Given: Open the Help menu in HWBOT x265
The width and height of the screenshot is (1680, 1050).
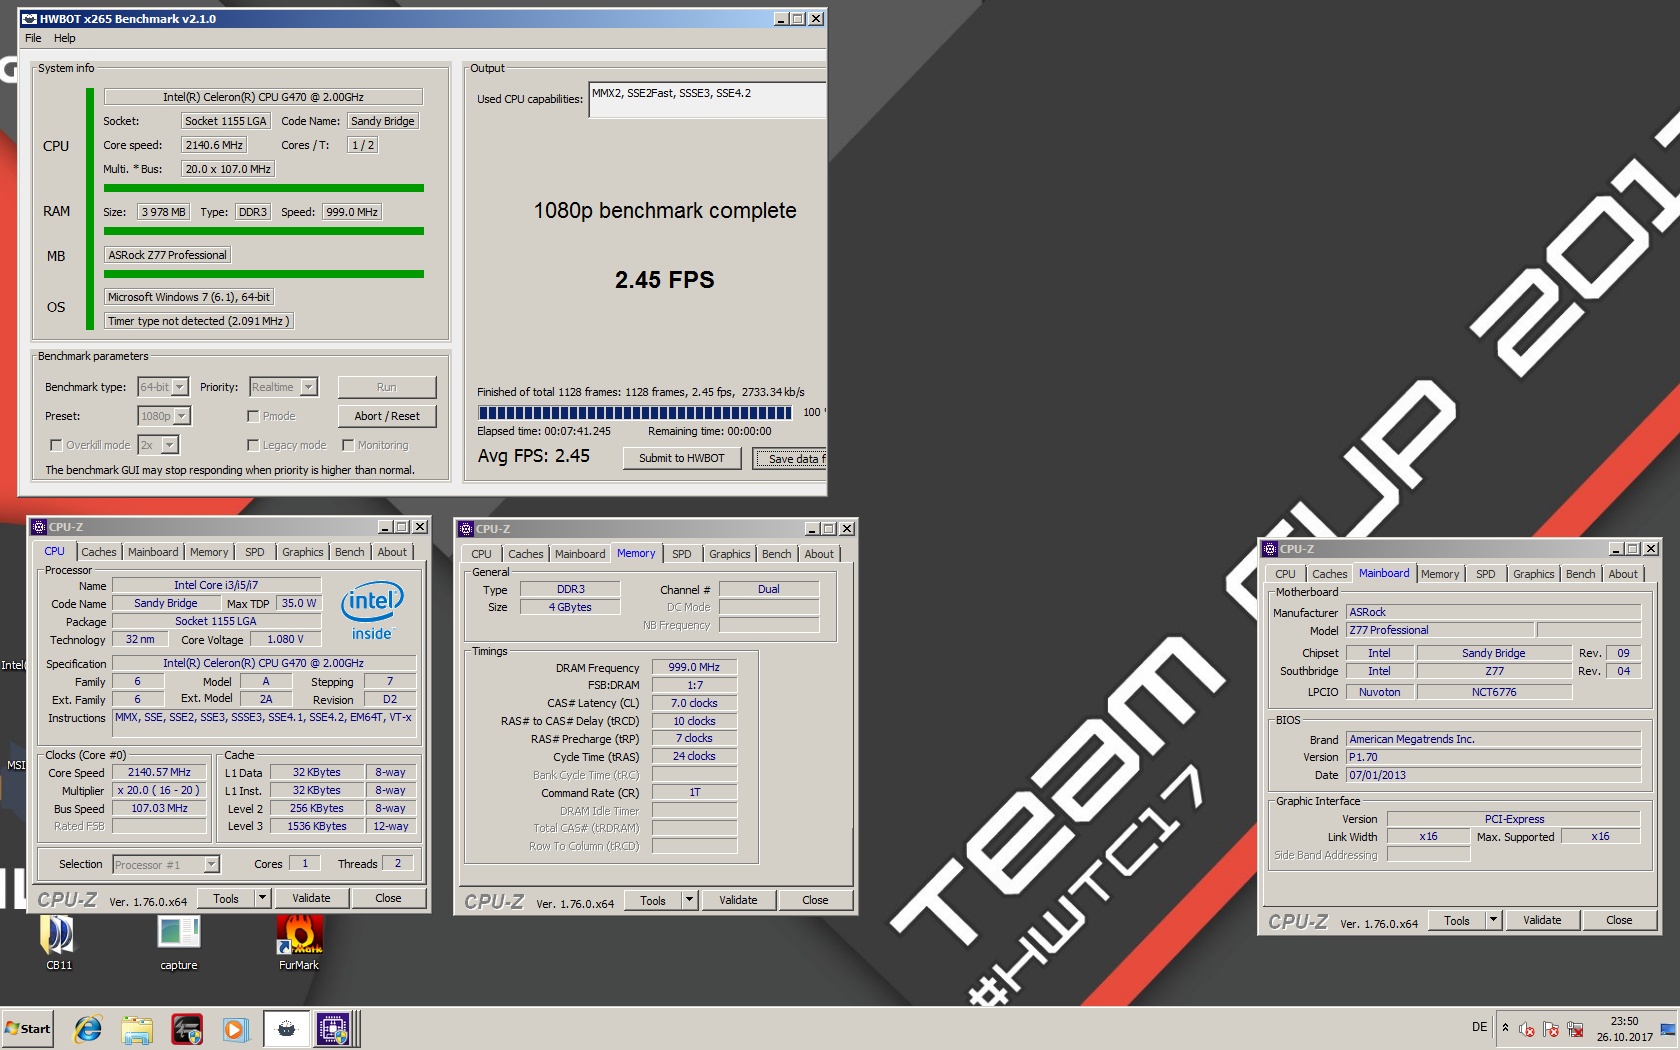Looking at the screenshot, I should pos(65,38).
